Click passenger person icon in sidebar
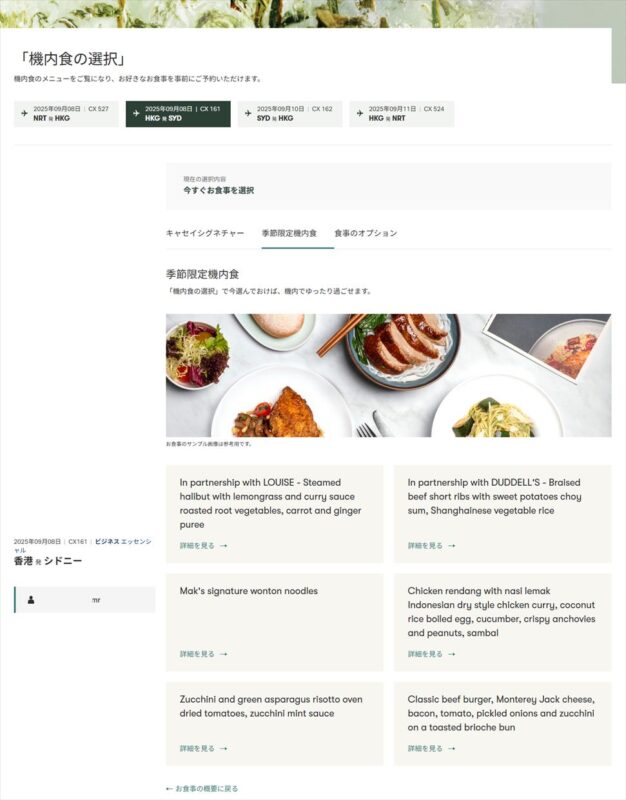Screen dimensions: 626x800 click(x=31, y=600)
